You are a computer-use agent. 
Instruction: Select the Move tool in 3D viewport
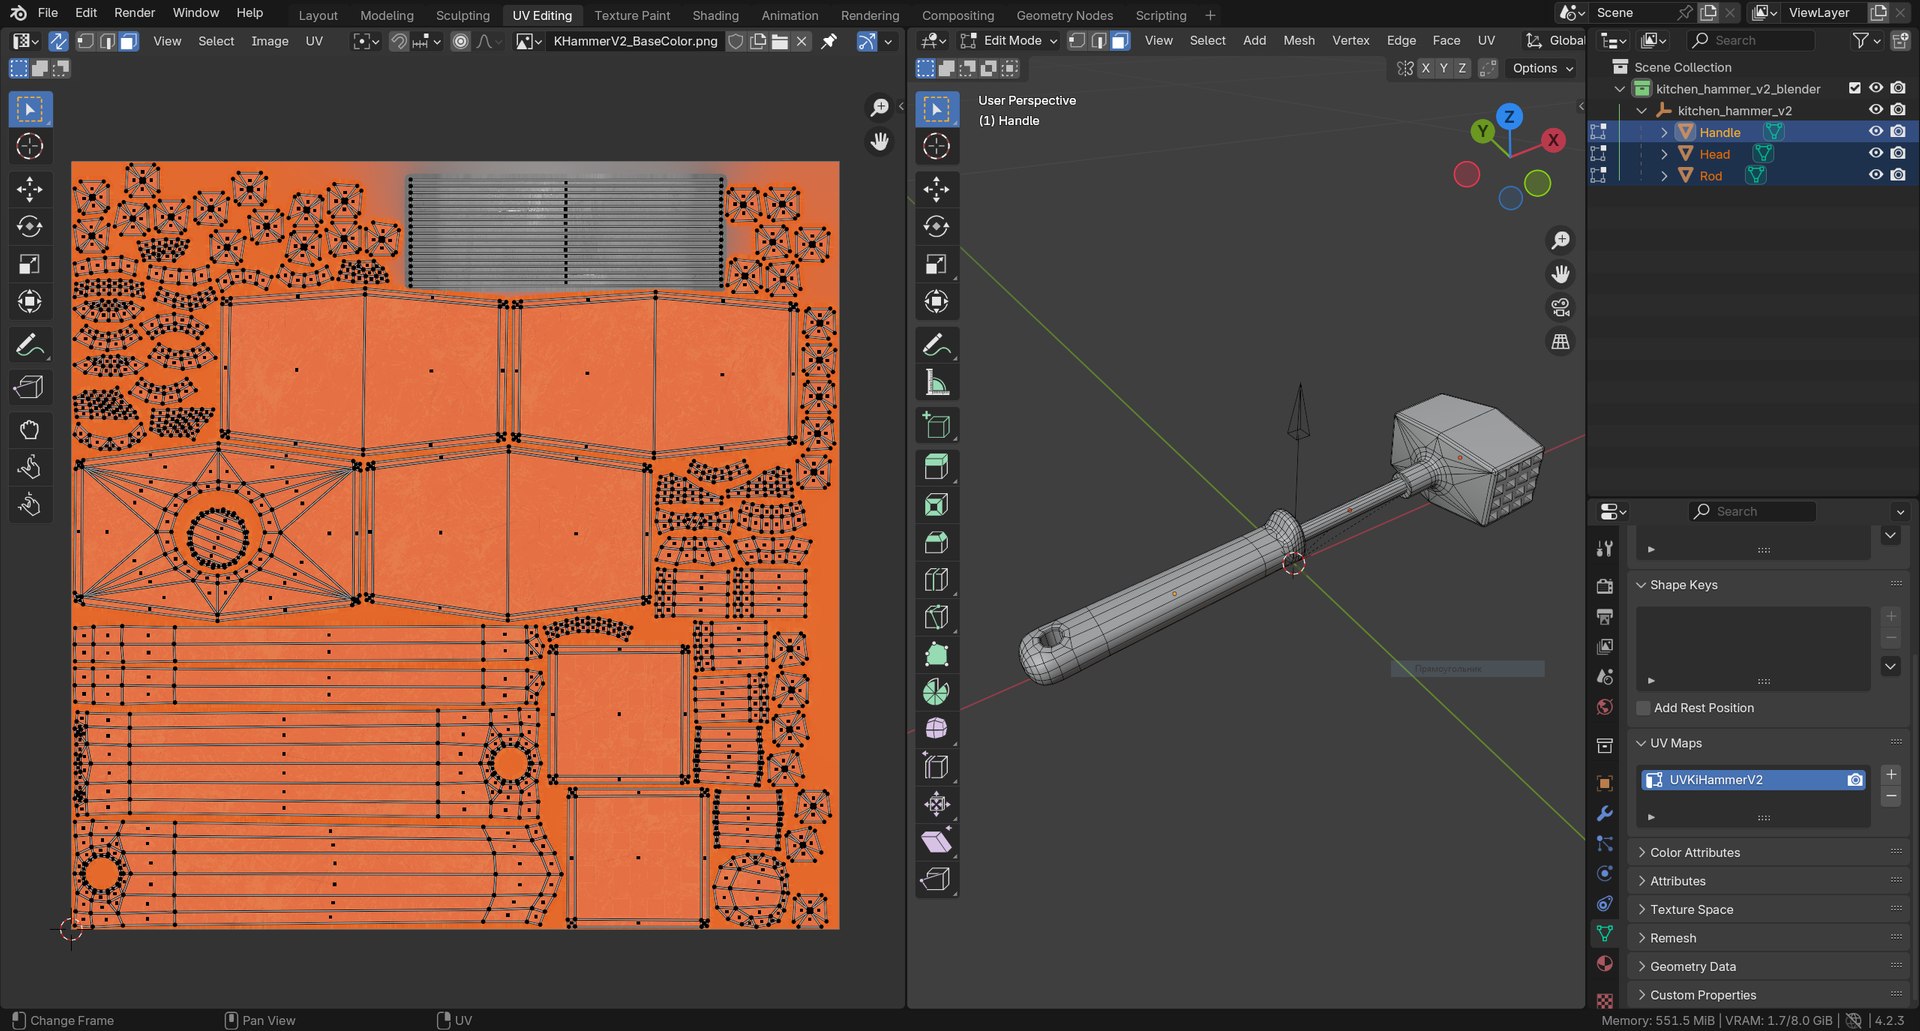click(x=937, y=189)
